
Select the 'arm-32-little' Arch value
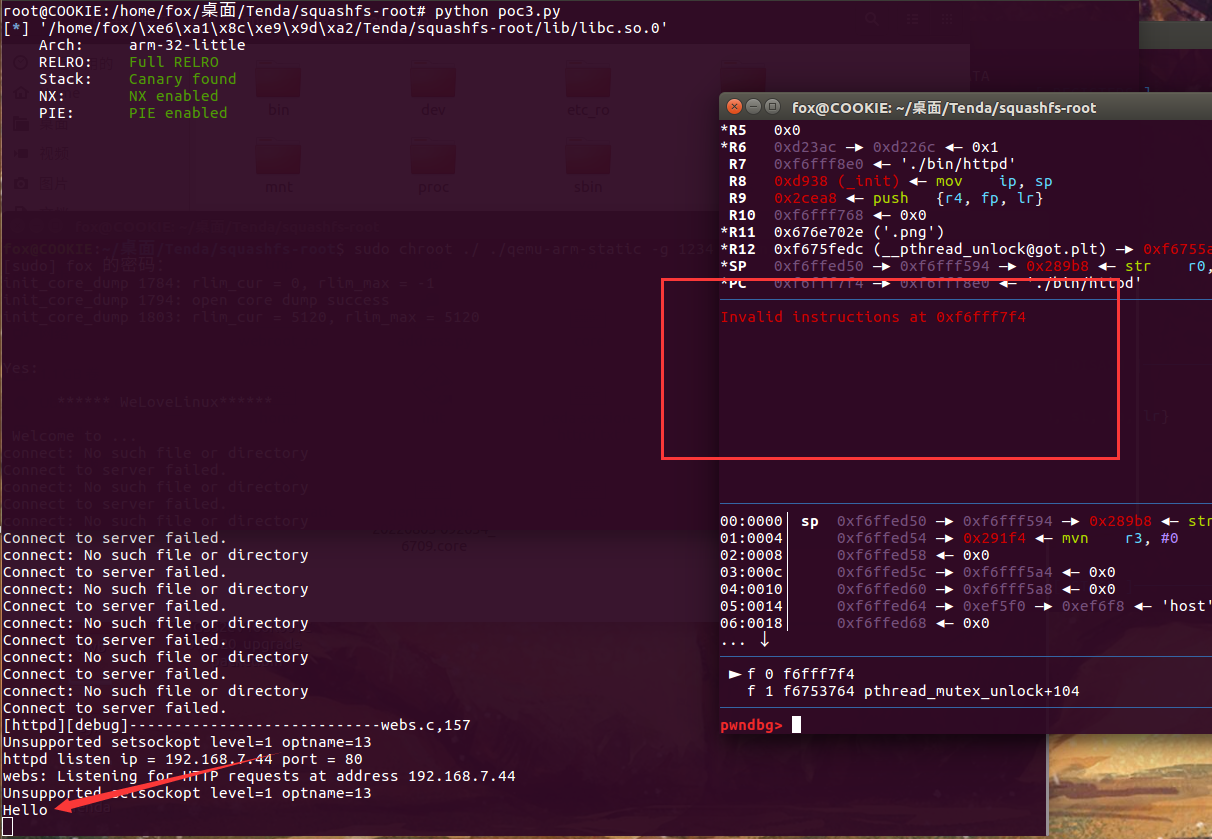pos(188,45)
